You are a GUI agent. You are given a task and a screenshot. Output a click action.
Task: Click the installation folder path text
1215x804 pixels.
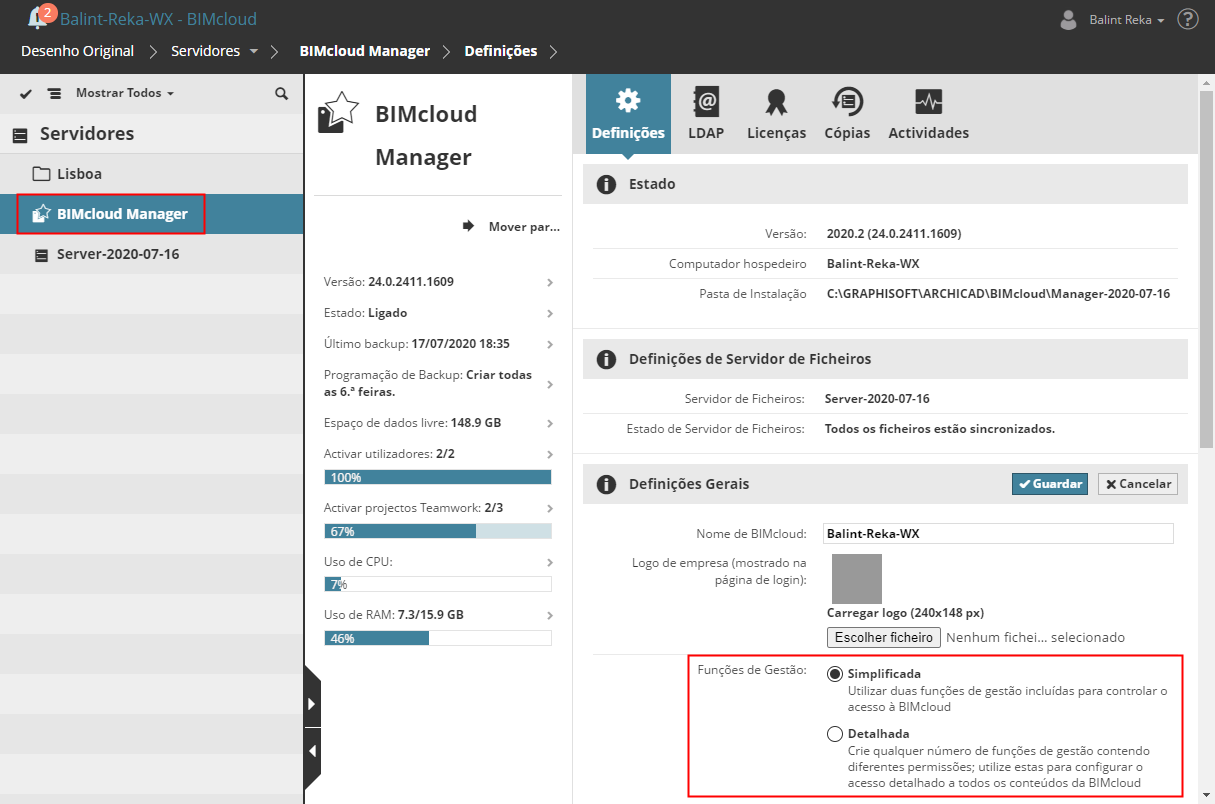pos(998,294)
